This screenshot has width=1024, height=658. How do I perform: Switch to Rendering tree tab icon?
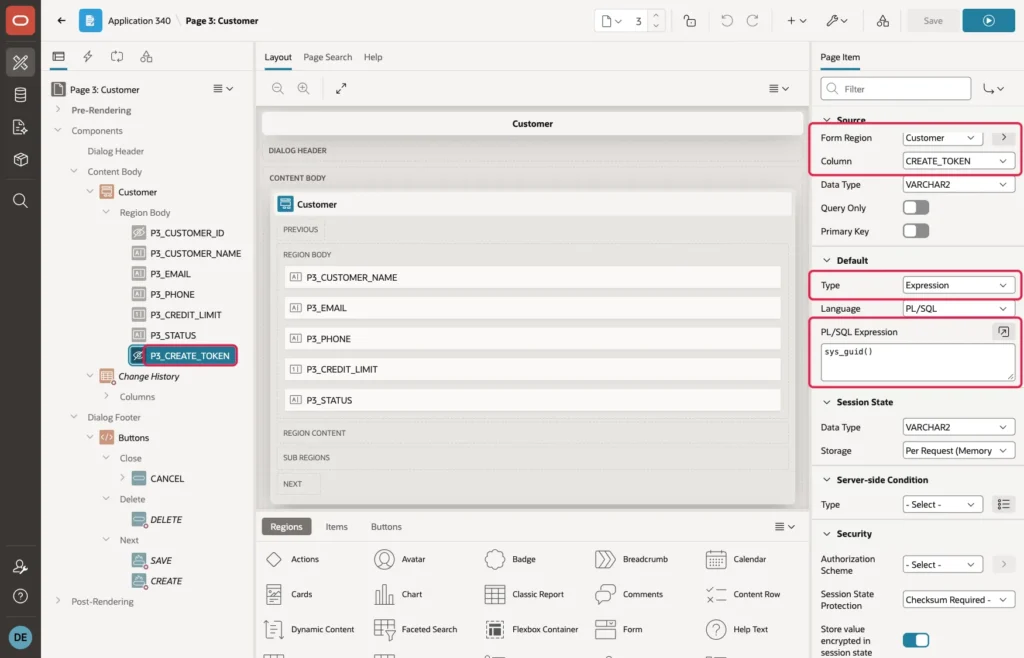(x=59, y=57)
